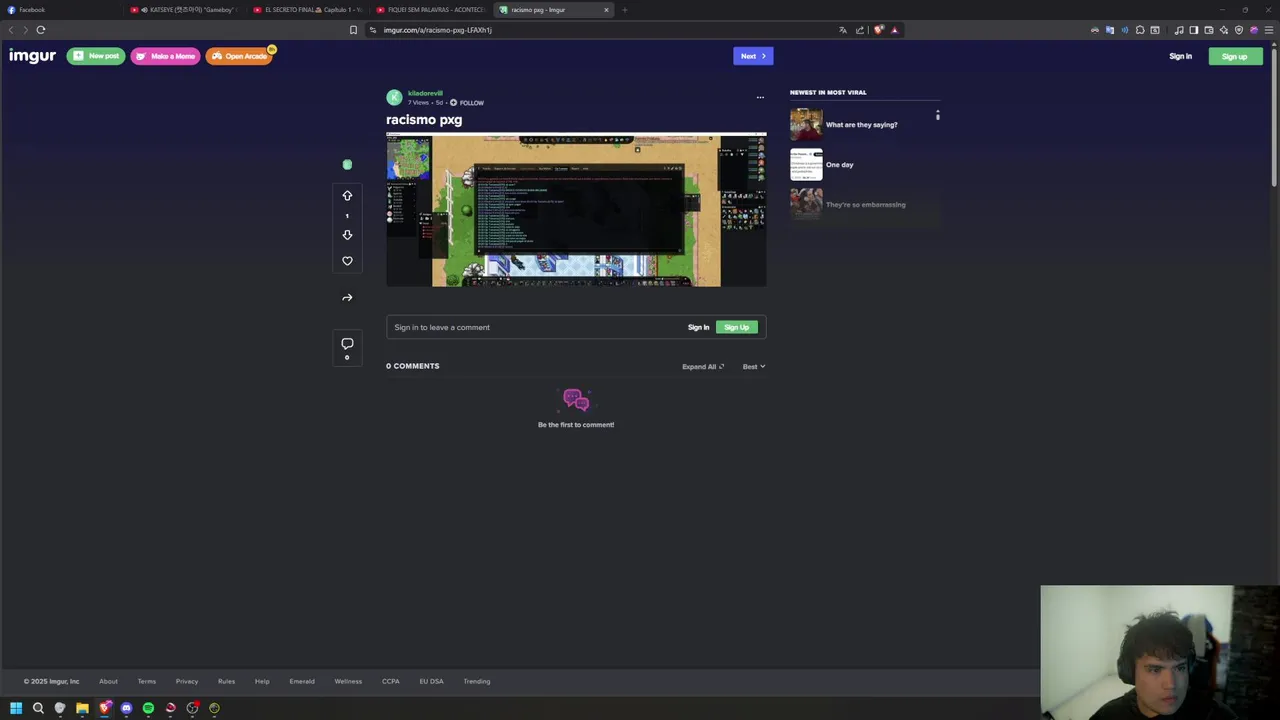Viewport: 1280px width, 720px height.
Task: Click the comments bubble icon in the sidebar
Action: 347,343
